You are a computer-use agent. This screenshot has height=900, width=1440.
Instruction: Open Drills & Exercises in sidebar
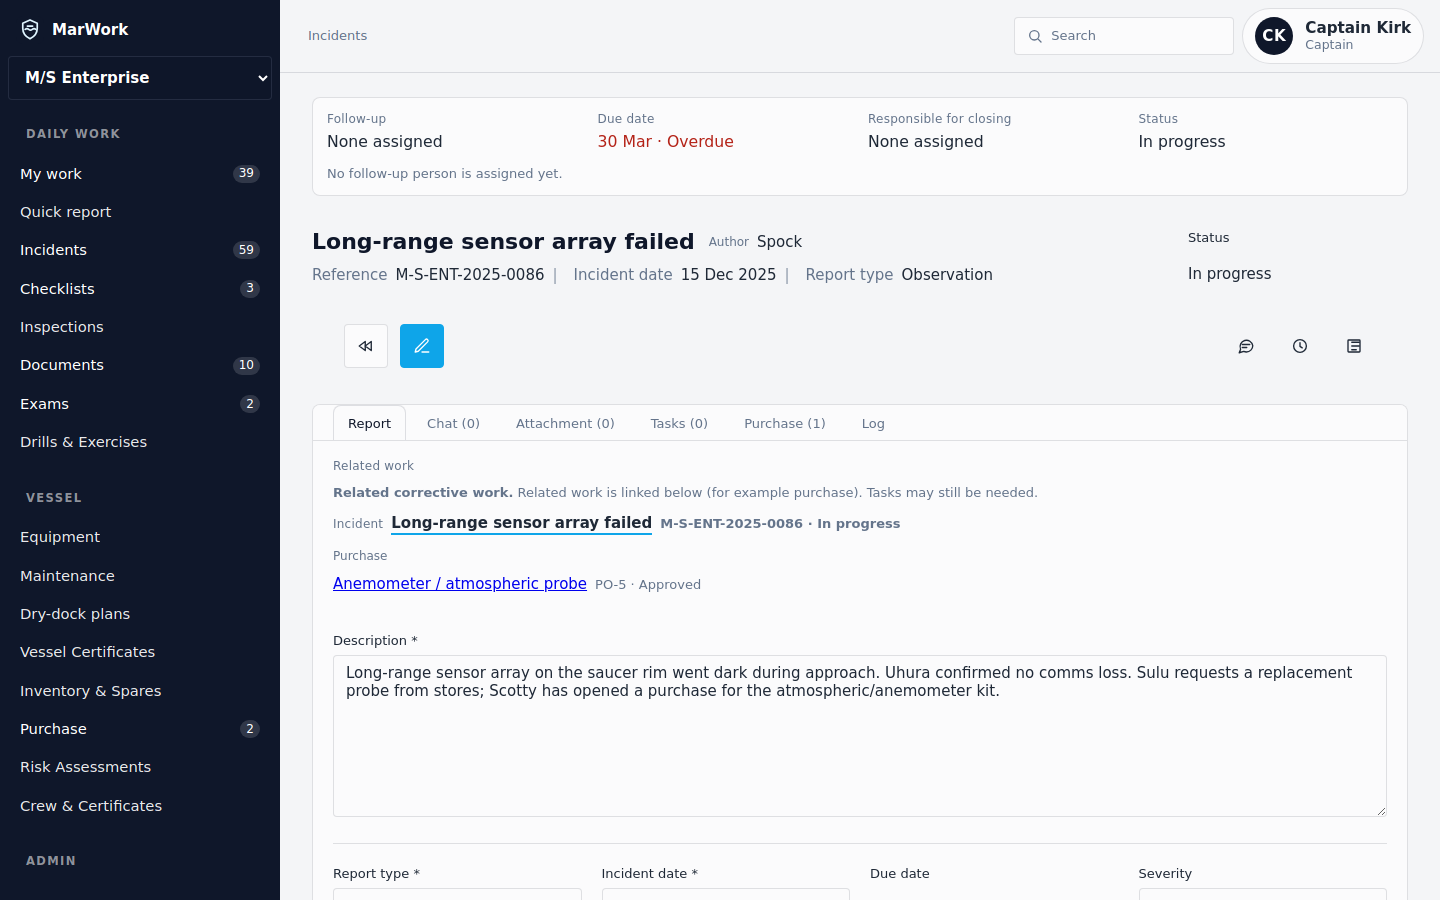pos(140,442)
